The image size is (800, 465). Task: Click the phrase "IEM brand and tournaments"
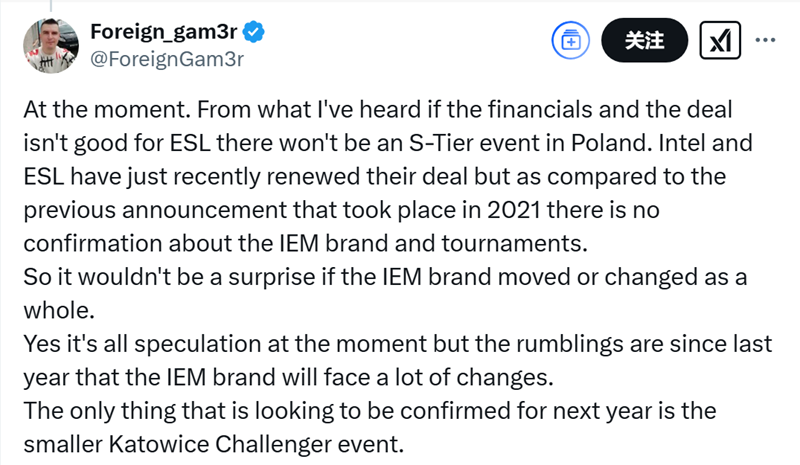point(433,243)
